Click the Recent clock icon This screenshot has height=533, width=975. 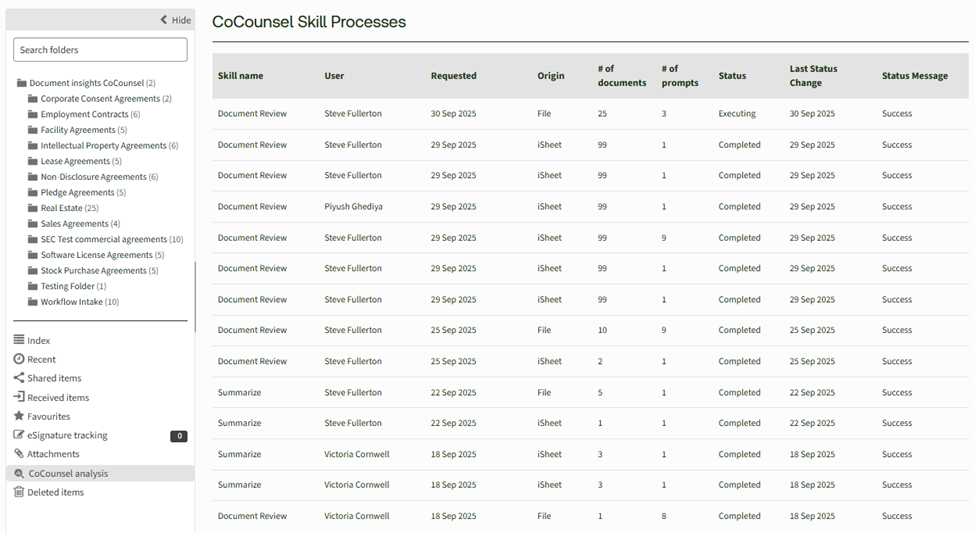point(19,359)
